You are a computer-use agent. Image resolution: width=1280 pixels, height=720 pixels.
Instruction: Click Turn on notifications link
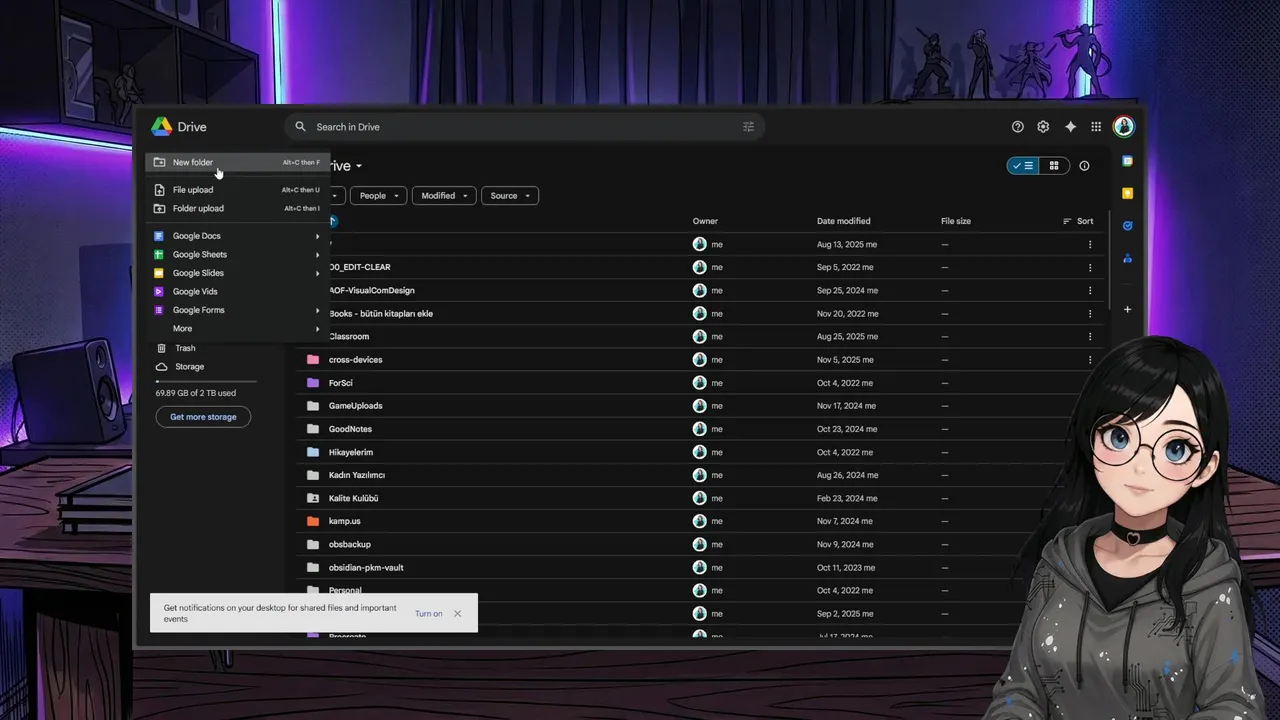point(429,614)
